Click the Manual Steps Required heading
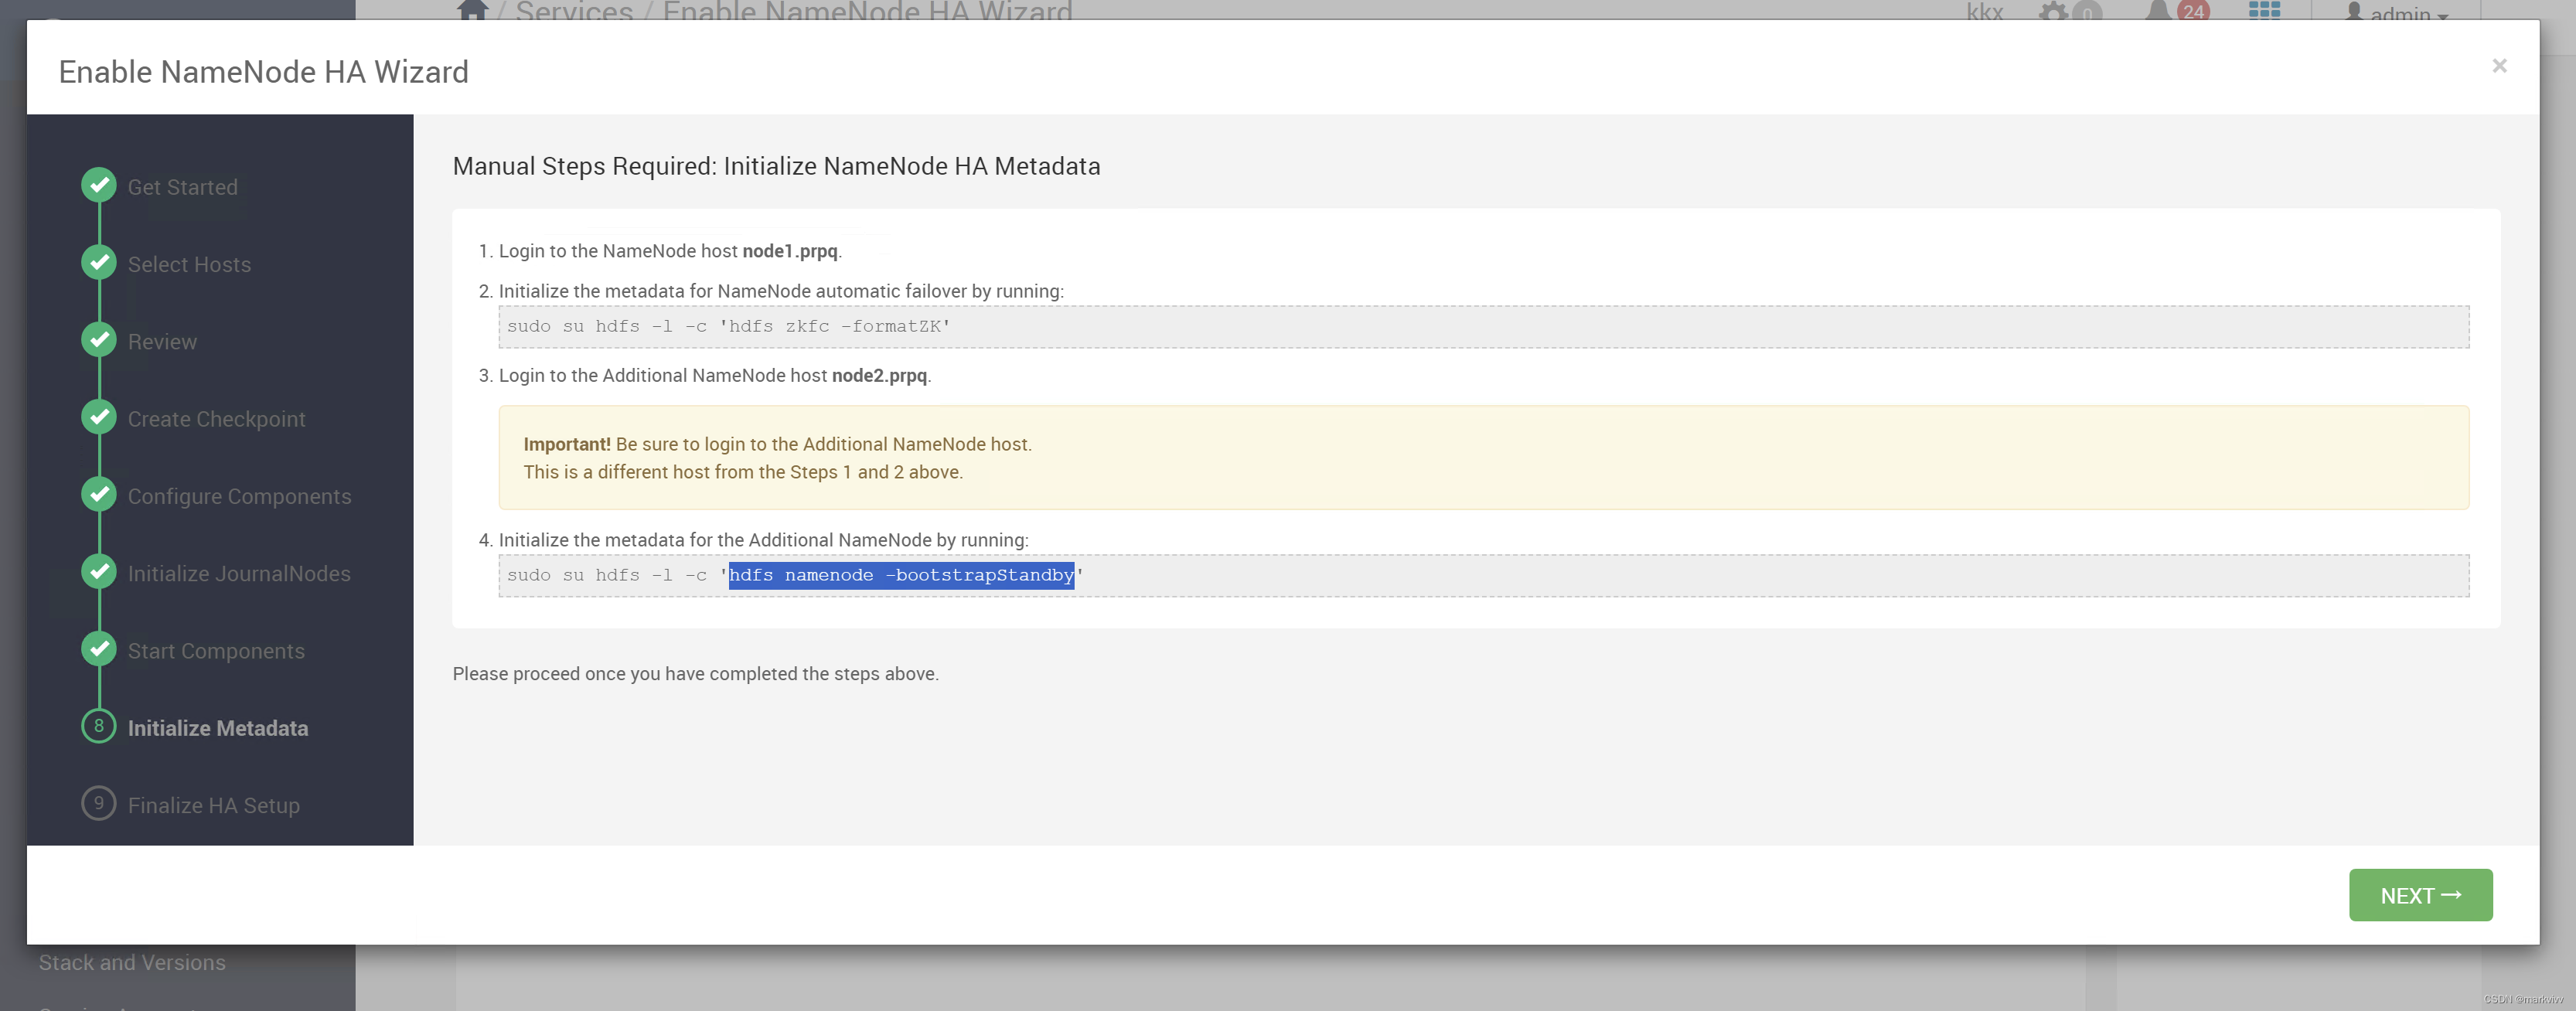 point(776,166)
